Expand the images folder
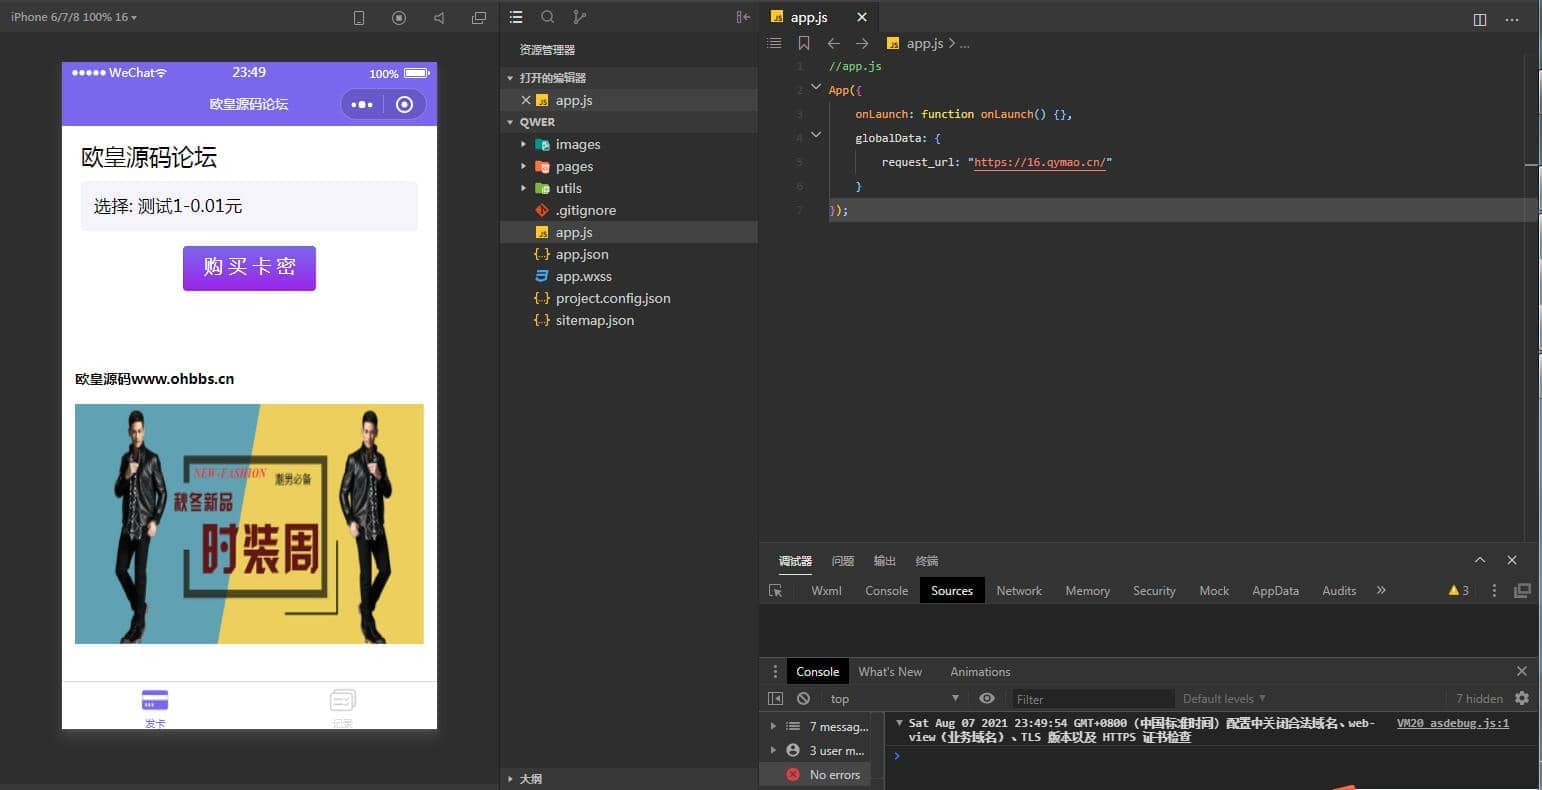The image size is (1542, 790). [x=577, y=144]
